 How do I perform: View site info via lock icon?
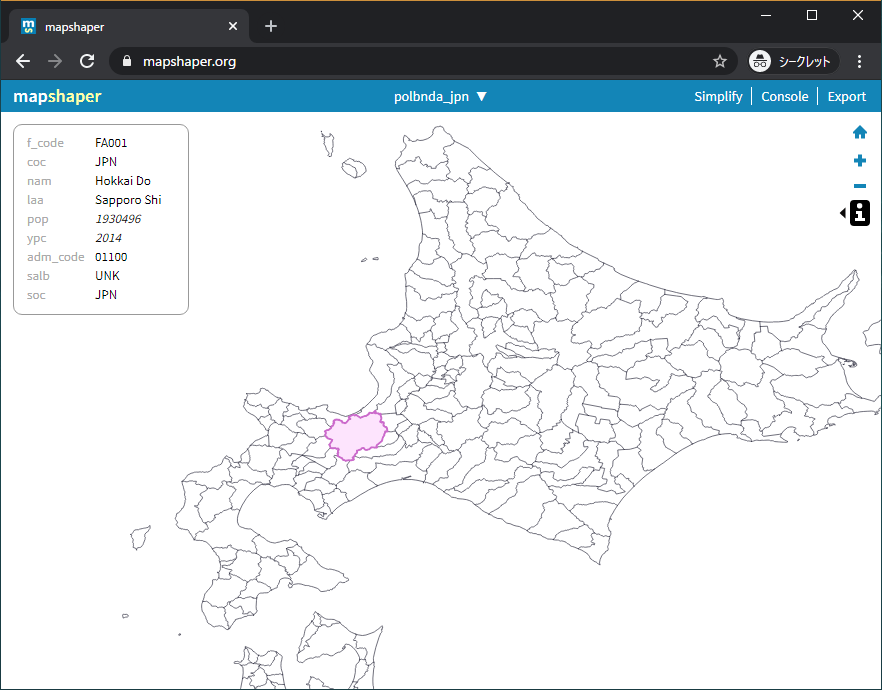click(127, 61)
